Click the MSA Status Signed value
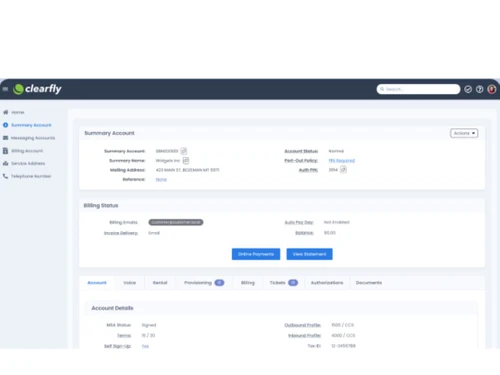Screen dimensions: 500x375 (149, 325)
